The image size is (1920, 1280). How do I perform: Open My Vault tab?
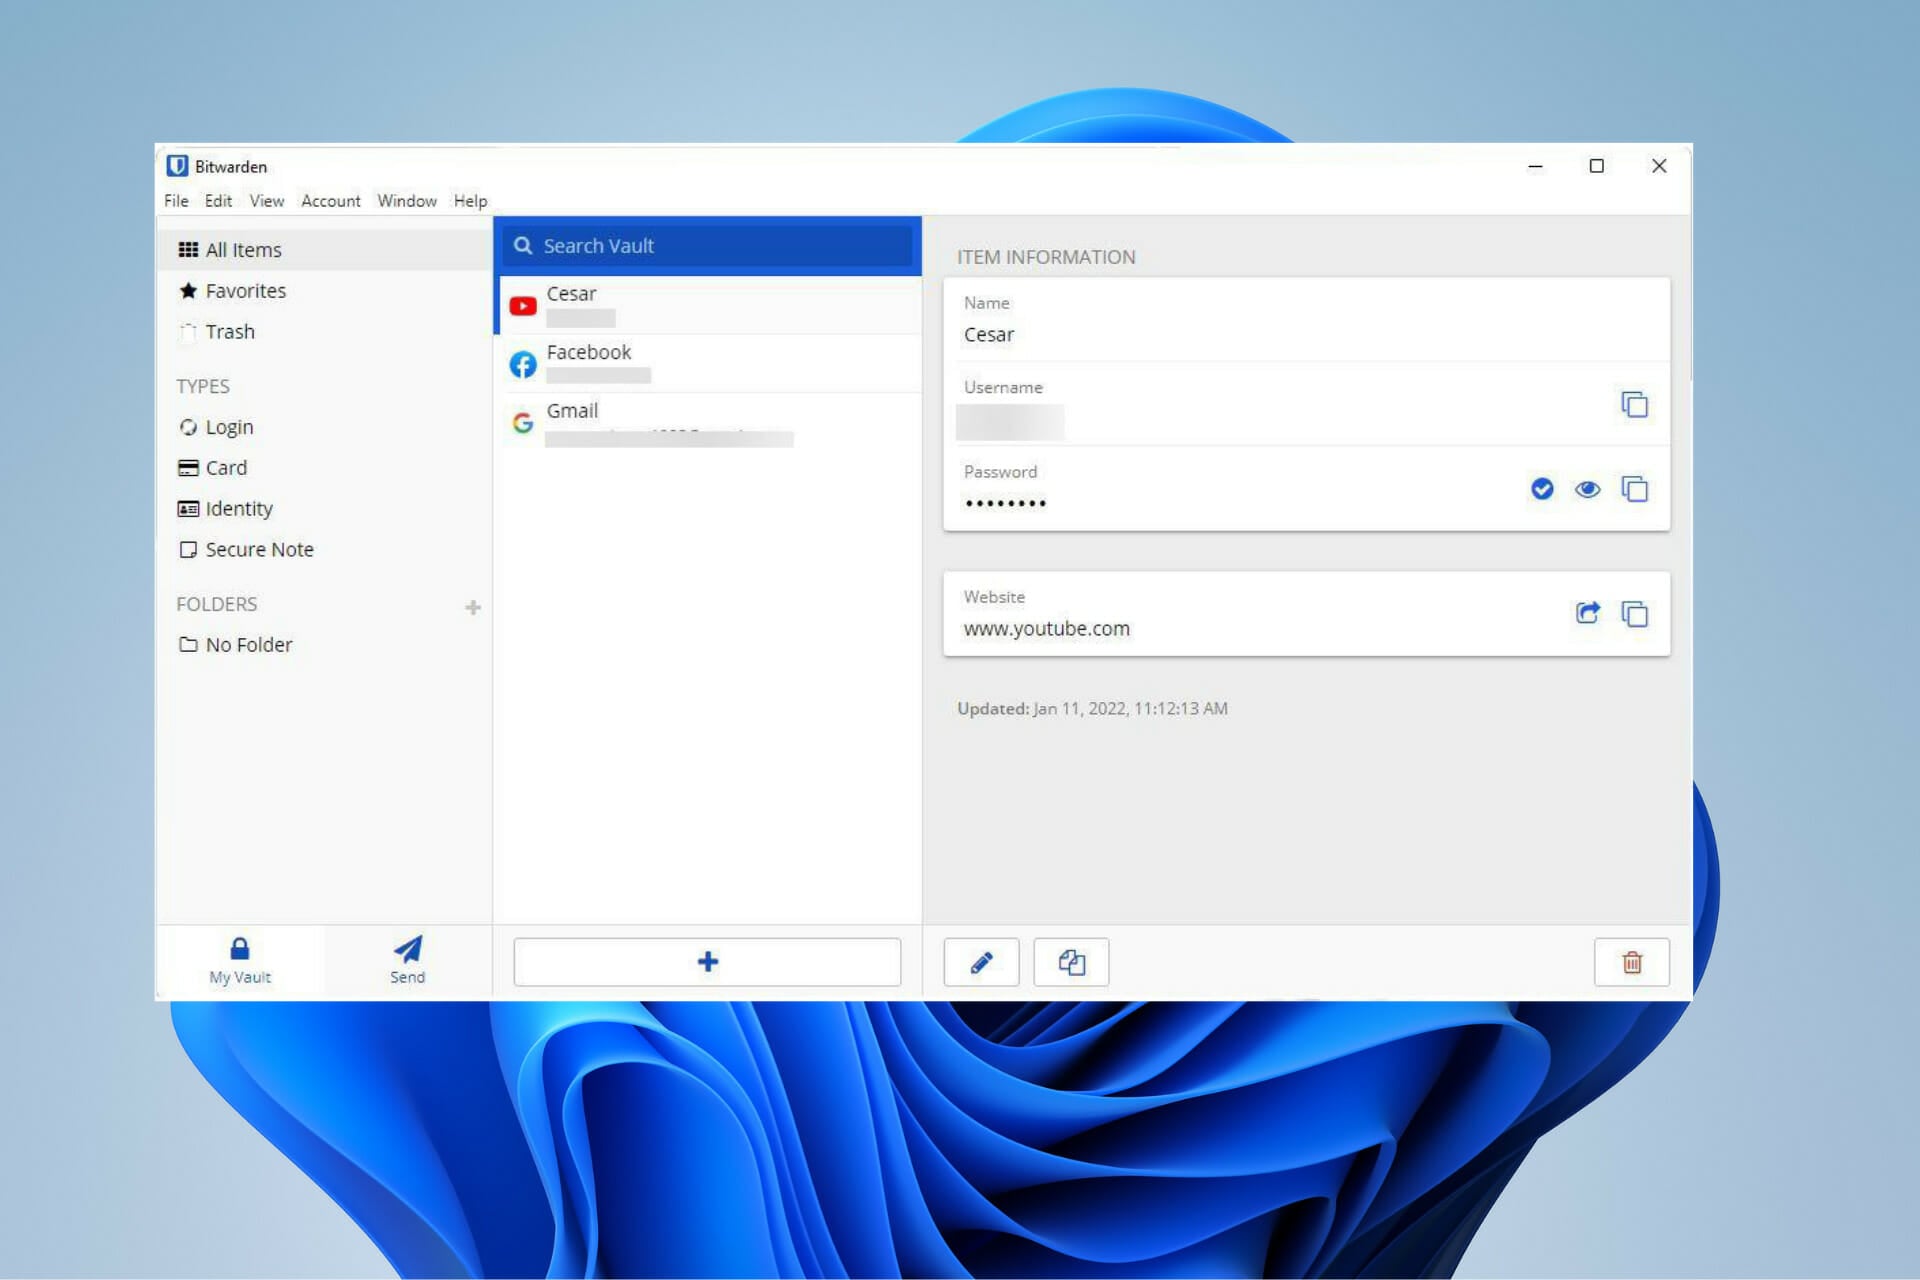click(240, 960)
